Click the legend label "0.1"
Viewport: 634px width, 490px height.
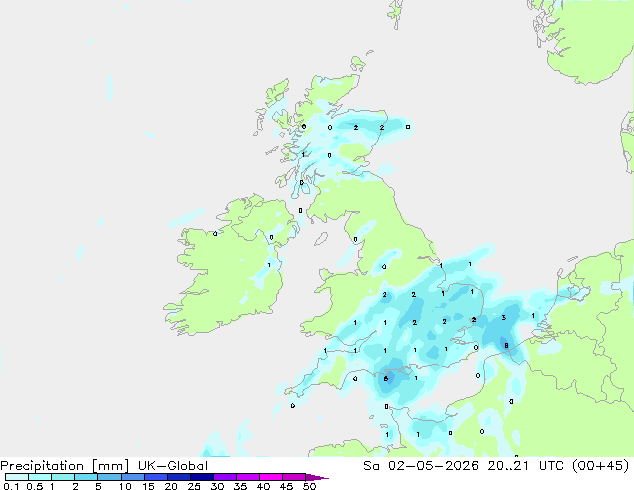coord(11,486)
